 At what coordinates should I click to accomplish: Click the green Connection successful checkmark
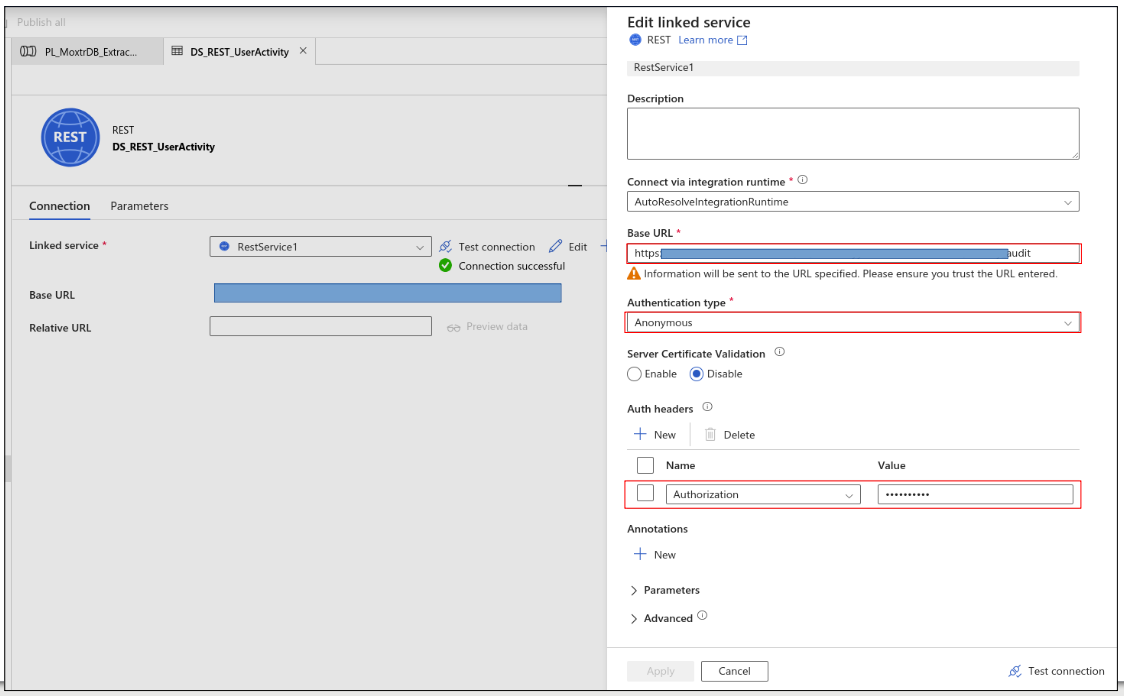(445, 266)
